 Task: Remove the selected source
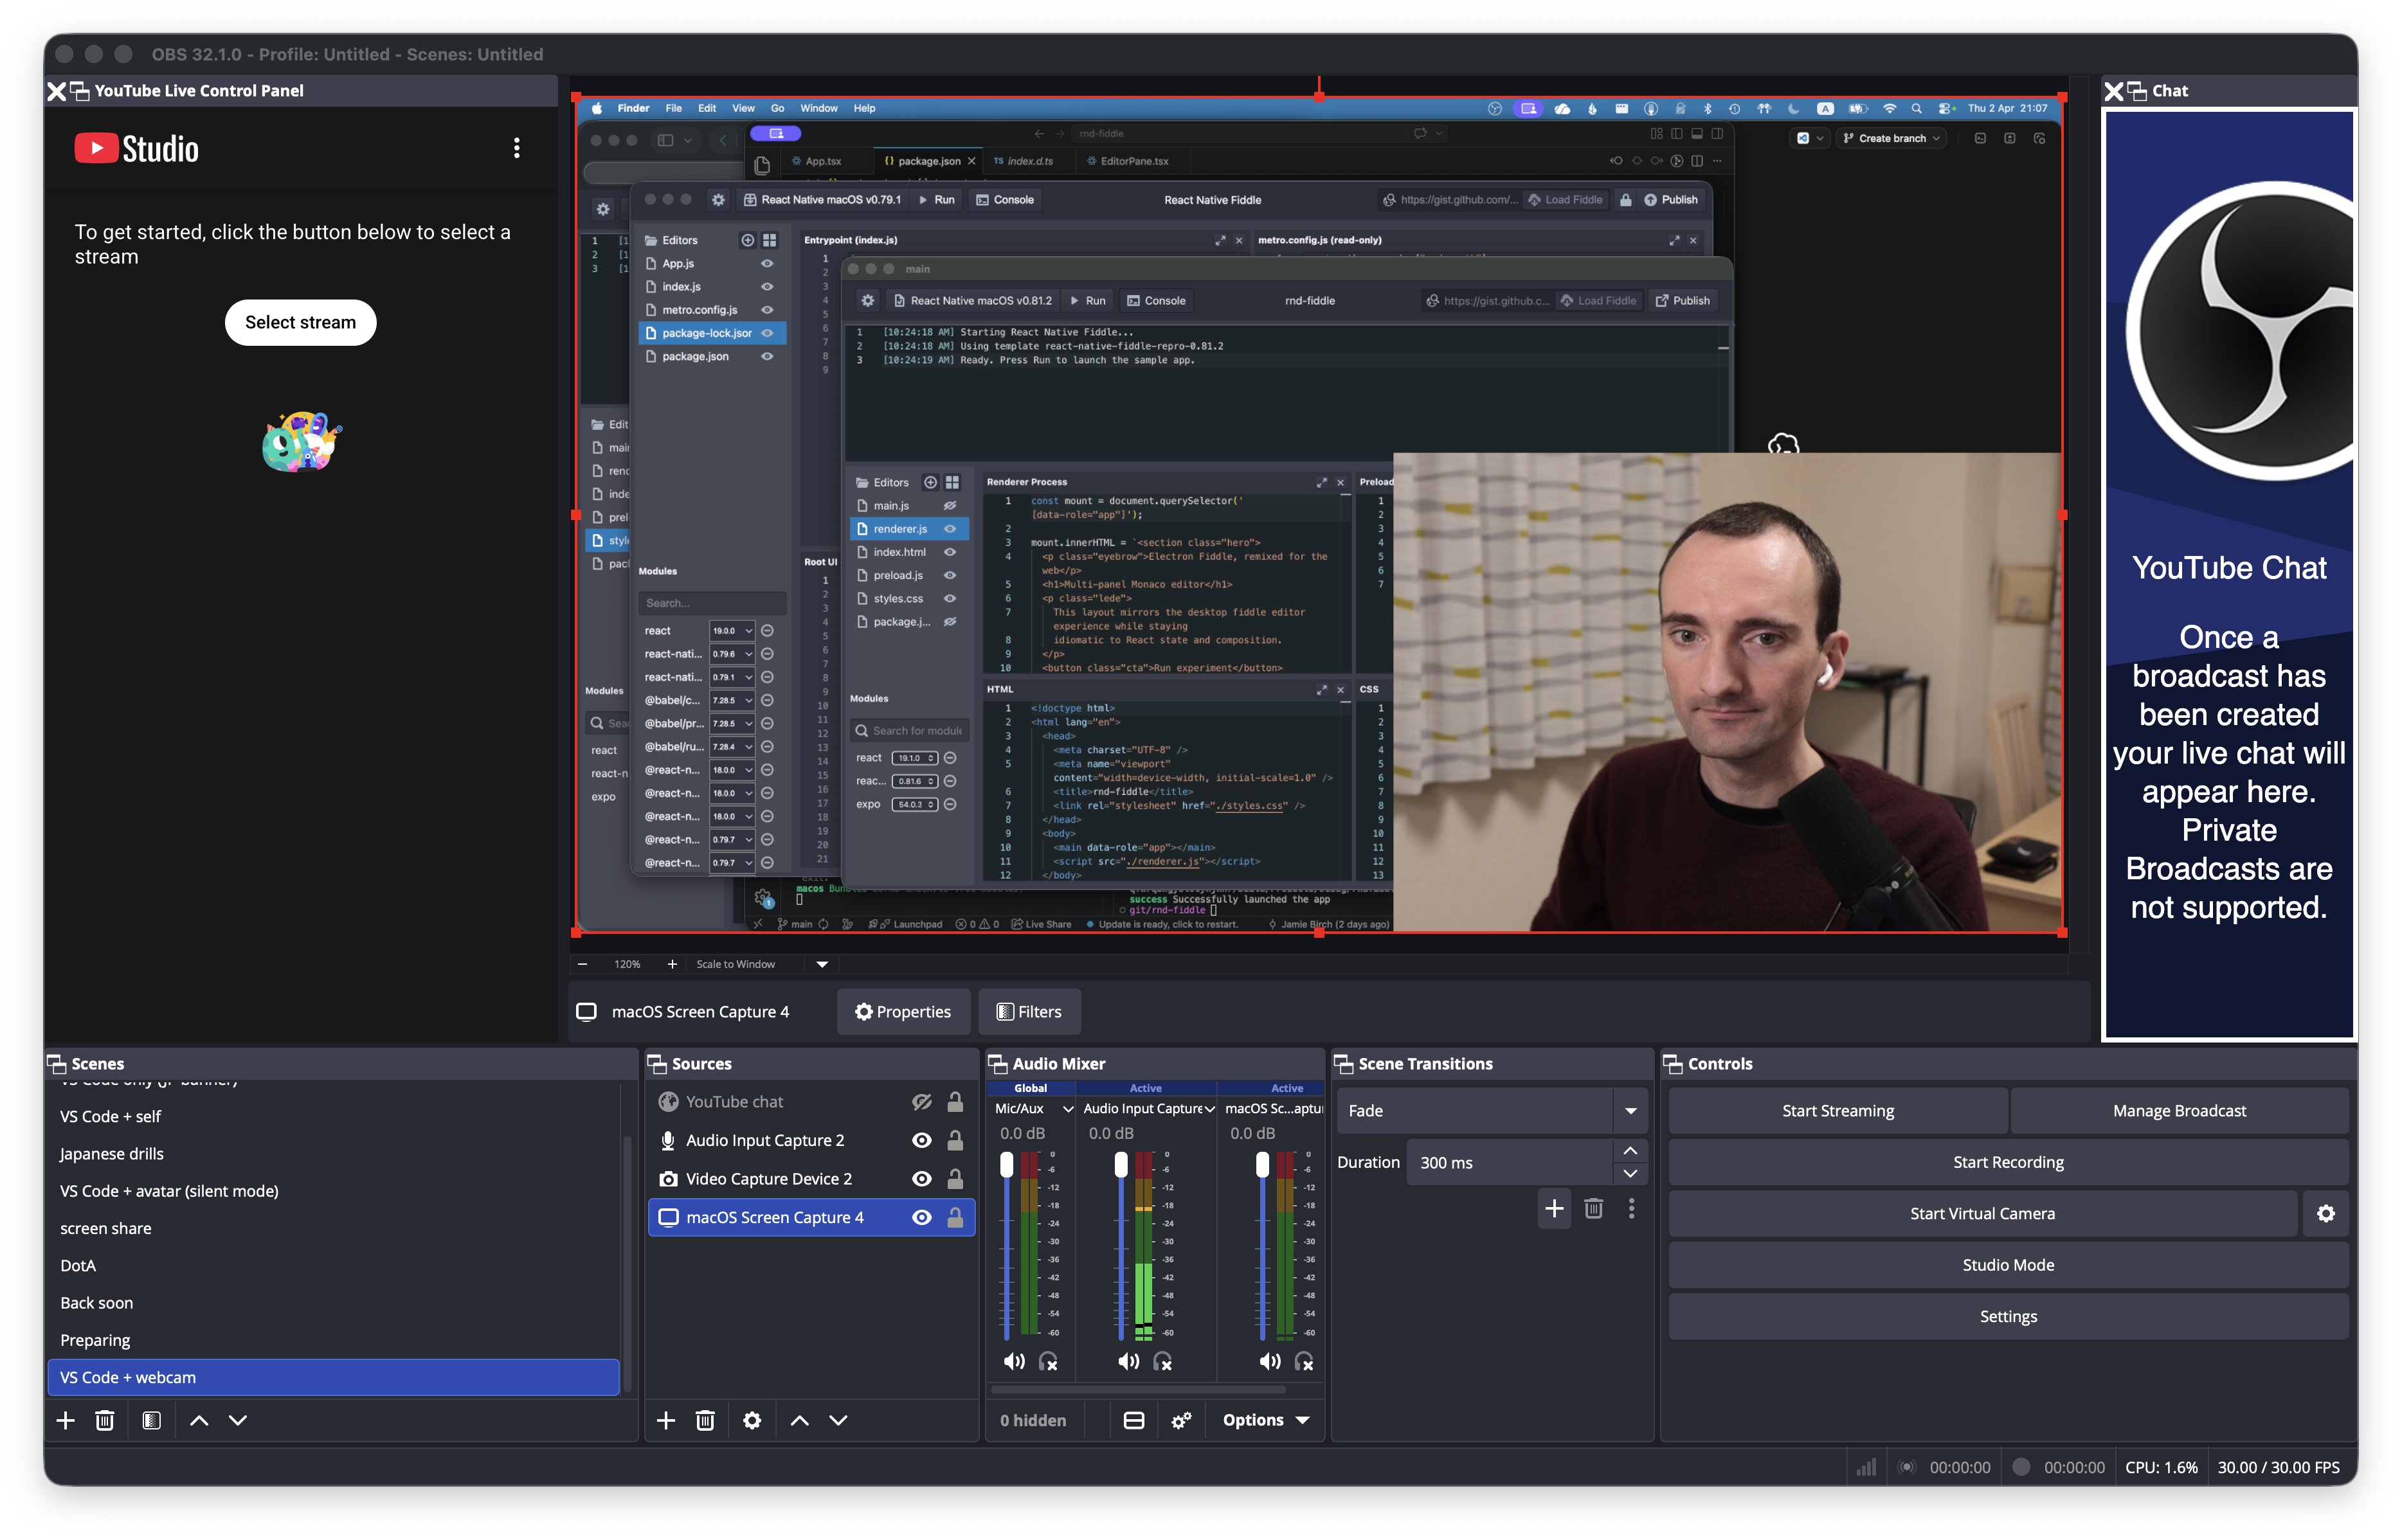pyautogui.click(x=705, y=1420)
